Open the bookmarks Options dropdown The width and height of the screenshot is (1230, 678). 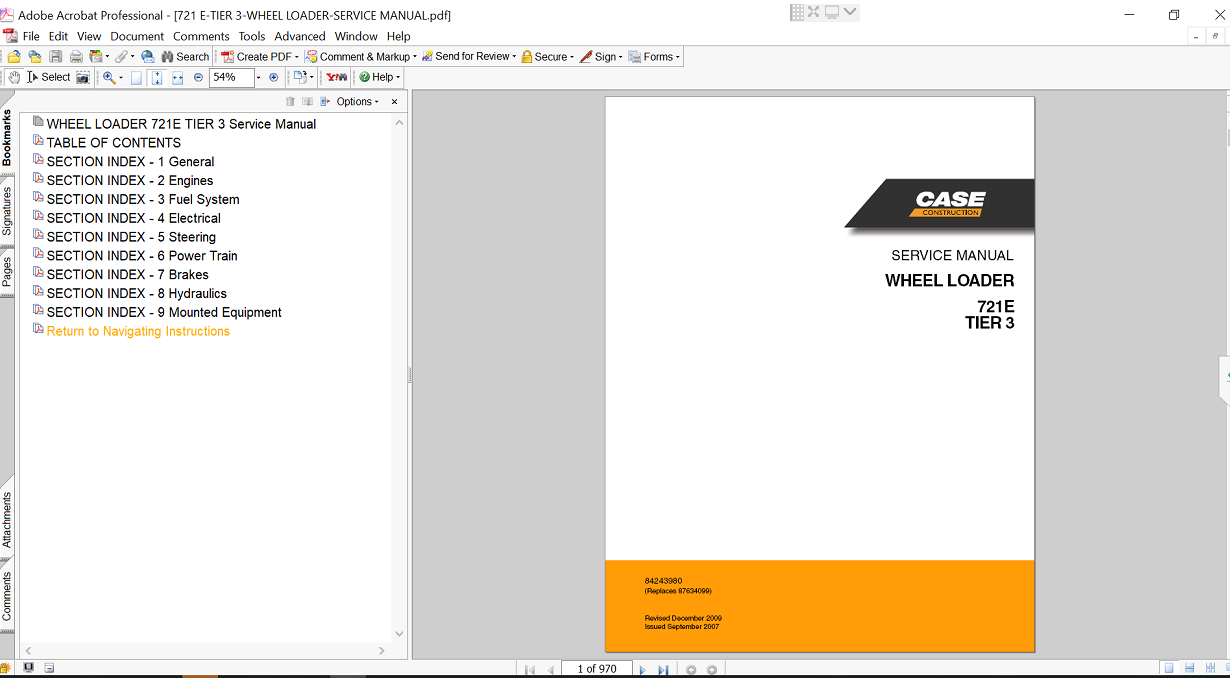[x=357, y=102]
